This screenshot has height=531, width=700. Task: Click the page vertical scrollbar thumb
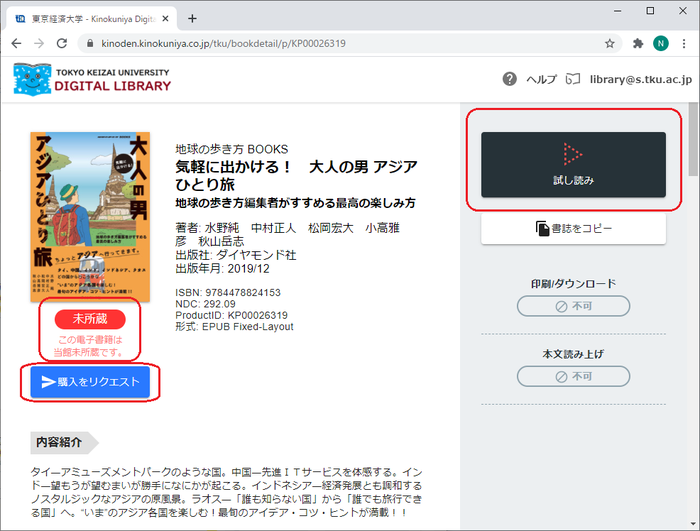click(x=692, y=138)
